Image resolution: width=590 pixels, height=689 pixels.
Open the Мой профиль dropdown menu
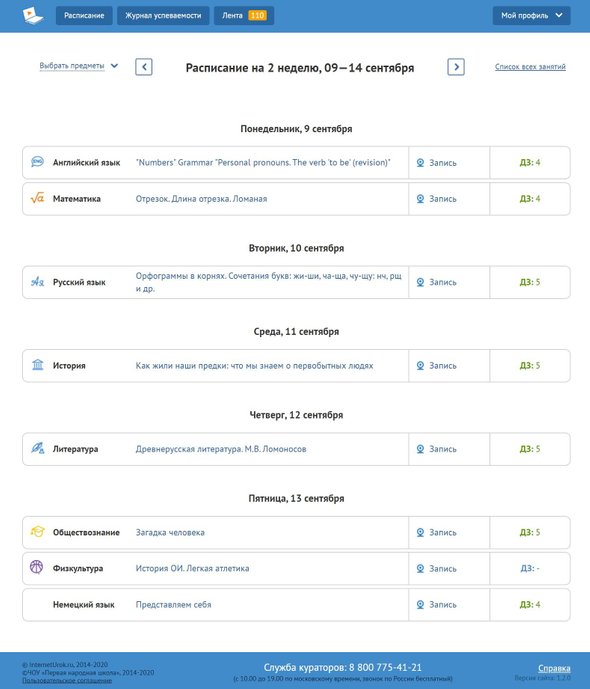tap(532, 15)
